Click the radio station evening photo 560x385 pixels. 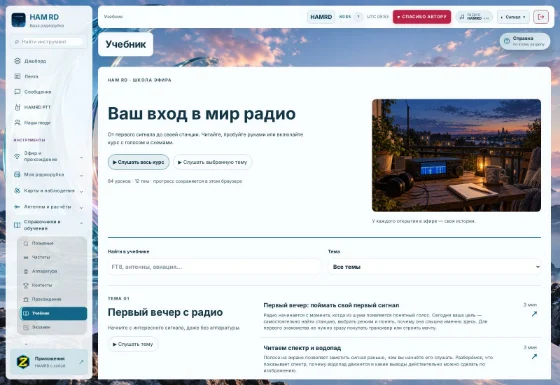456,155
